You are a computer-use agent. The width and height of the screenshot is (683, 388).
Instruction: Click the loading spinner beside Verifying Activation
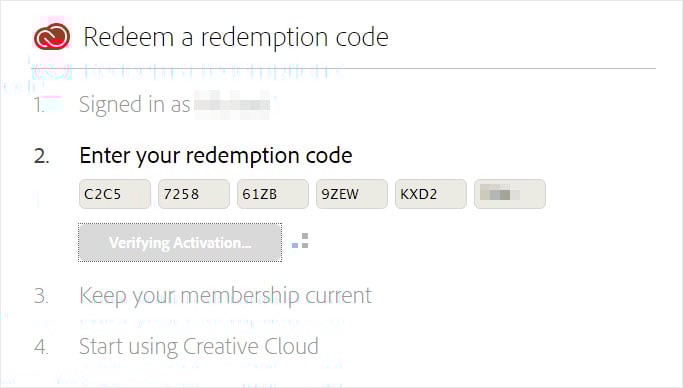[300, 241]
